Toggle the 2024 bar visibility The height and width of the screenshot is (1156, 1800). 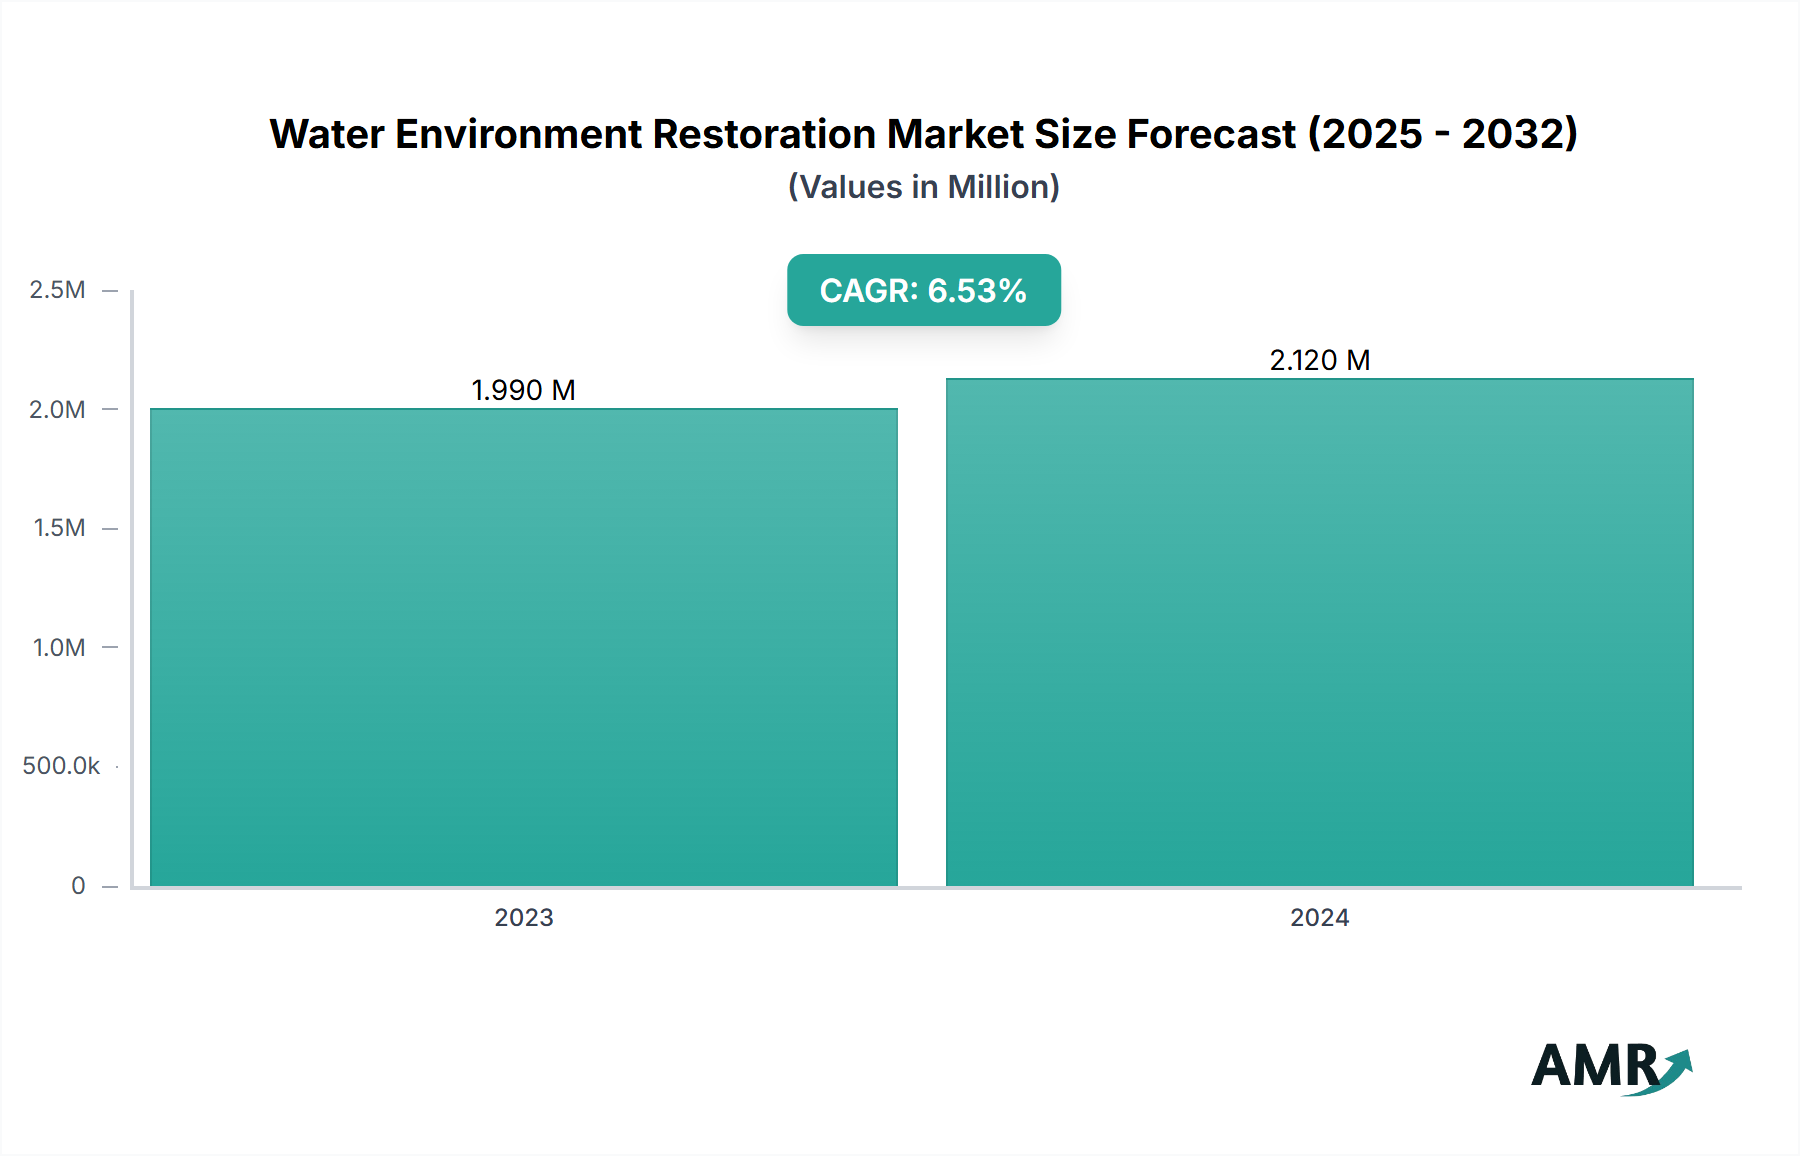[1318, 630]
